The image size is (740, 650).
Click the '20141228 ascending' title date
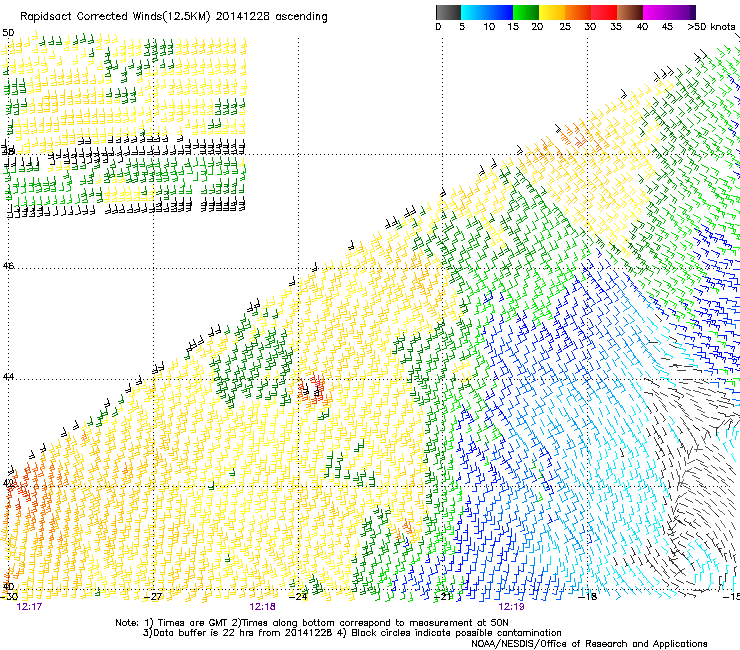coord(271,16)
